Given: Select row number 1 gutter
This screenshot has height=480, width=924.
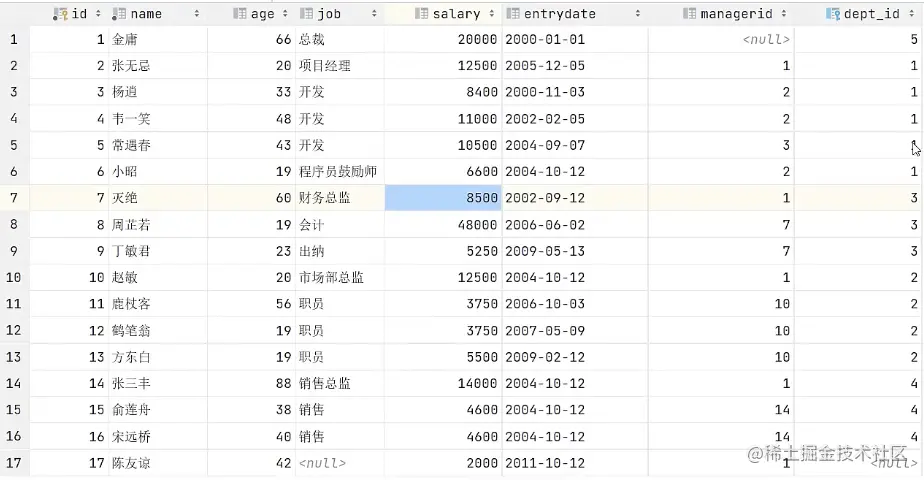Looking at the screenshot, I should pyautogui.click(x=14, y=39).
